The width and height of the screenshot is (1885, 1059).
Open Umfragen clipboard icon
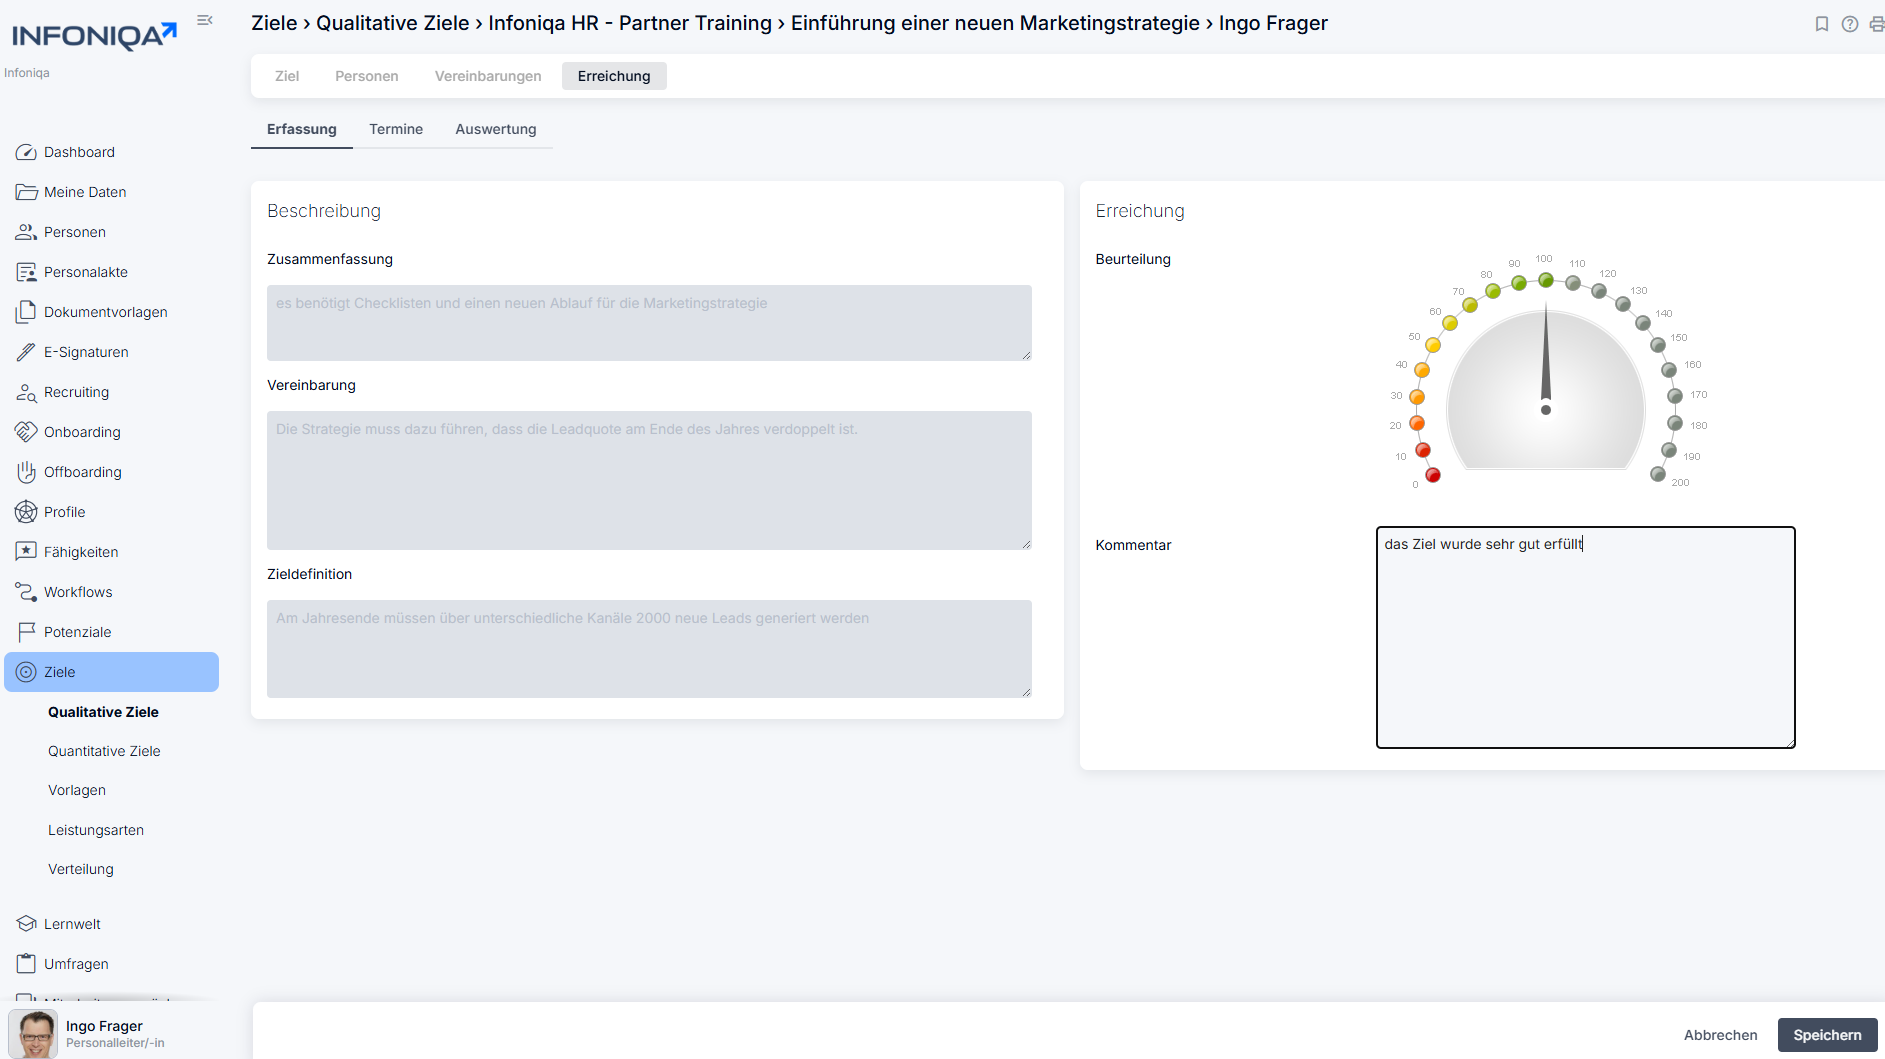[26, 964]
